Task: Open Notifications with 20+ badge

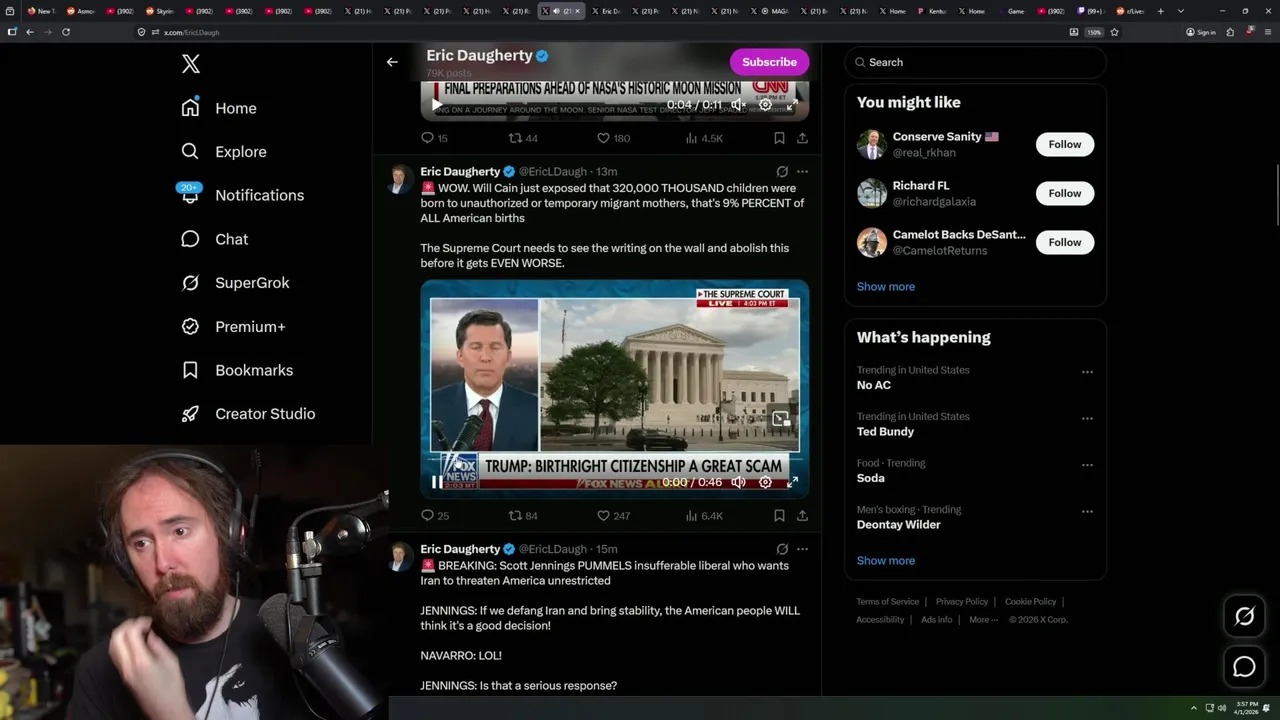Action: 241,195
